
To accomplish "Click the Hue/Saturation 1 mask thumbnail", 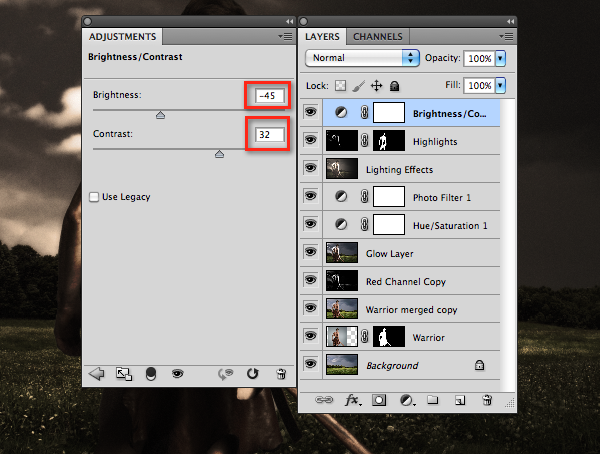I will [389, 224].
